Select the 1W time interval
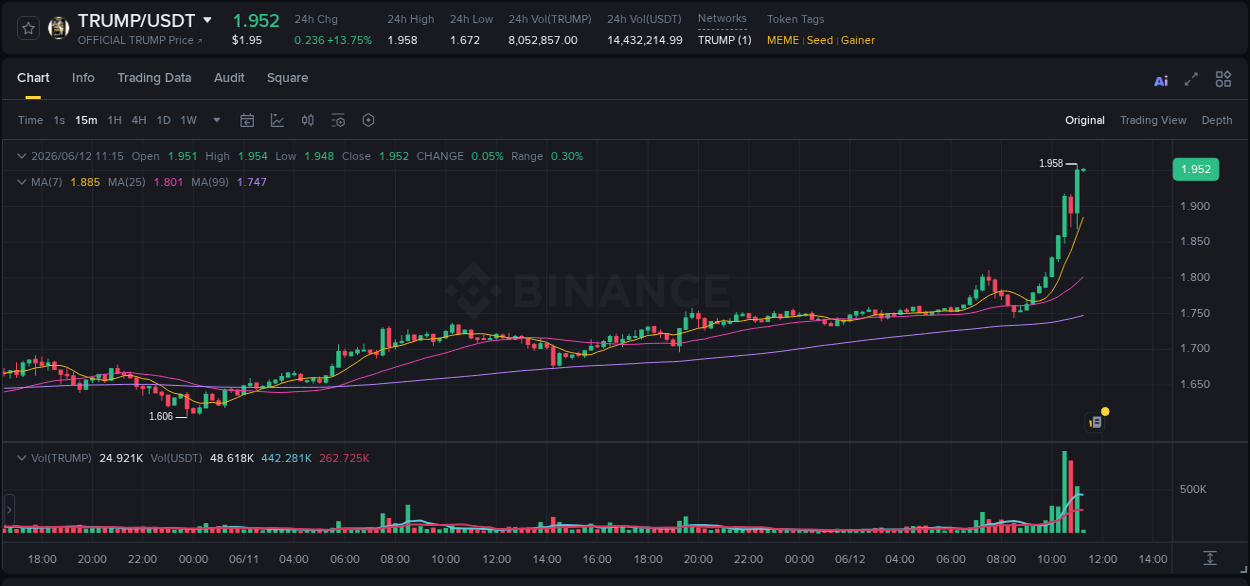This screenshot has height=586, width=1250. 188,120
